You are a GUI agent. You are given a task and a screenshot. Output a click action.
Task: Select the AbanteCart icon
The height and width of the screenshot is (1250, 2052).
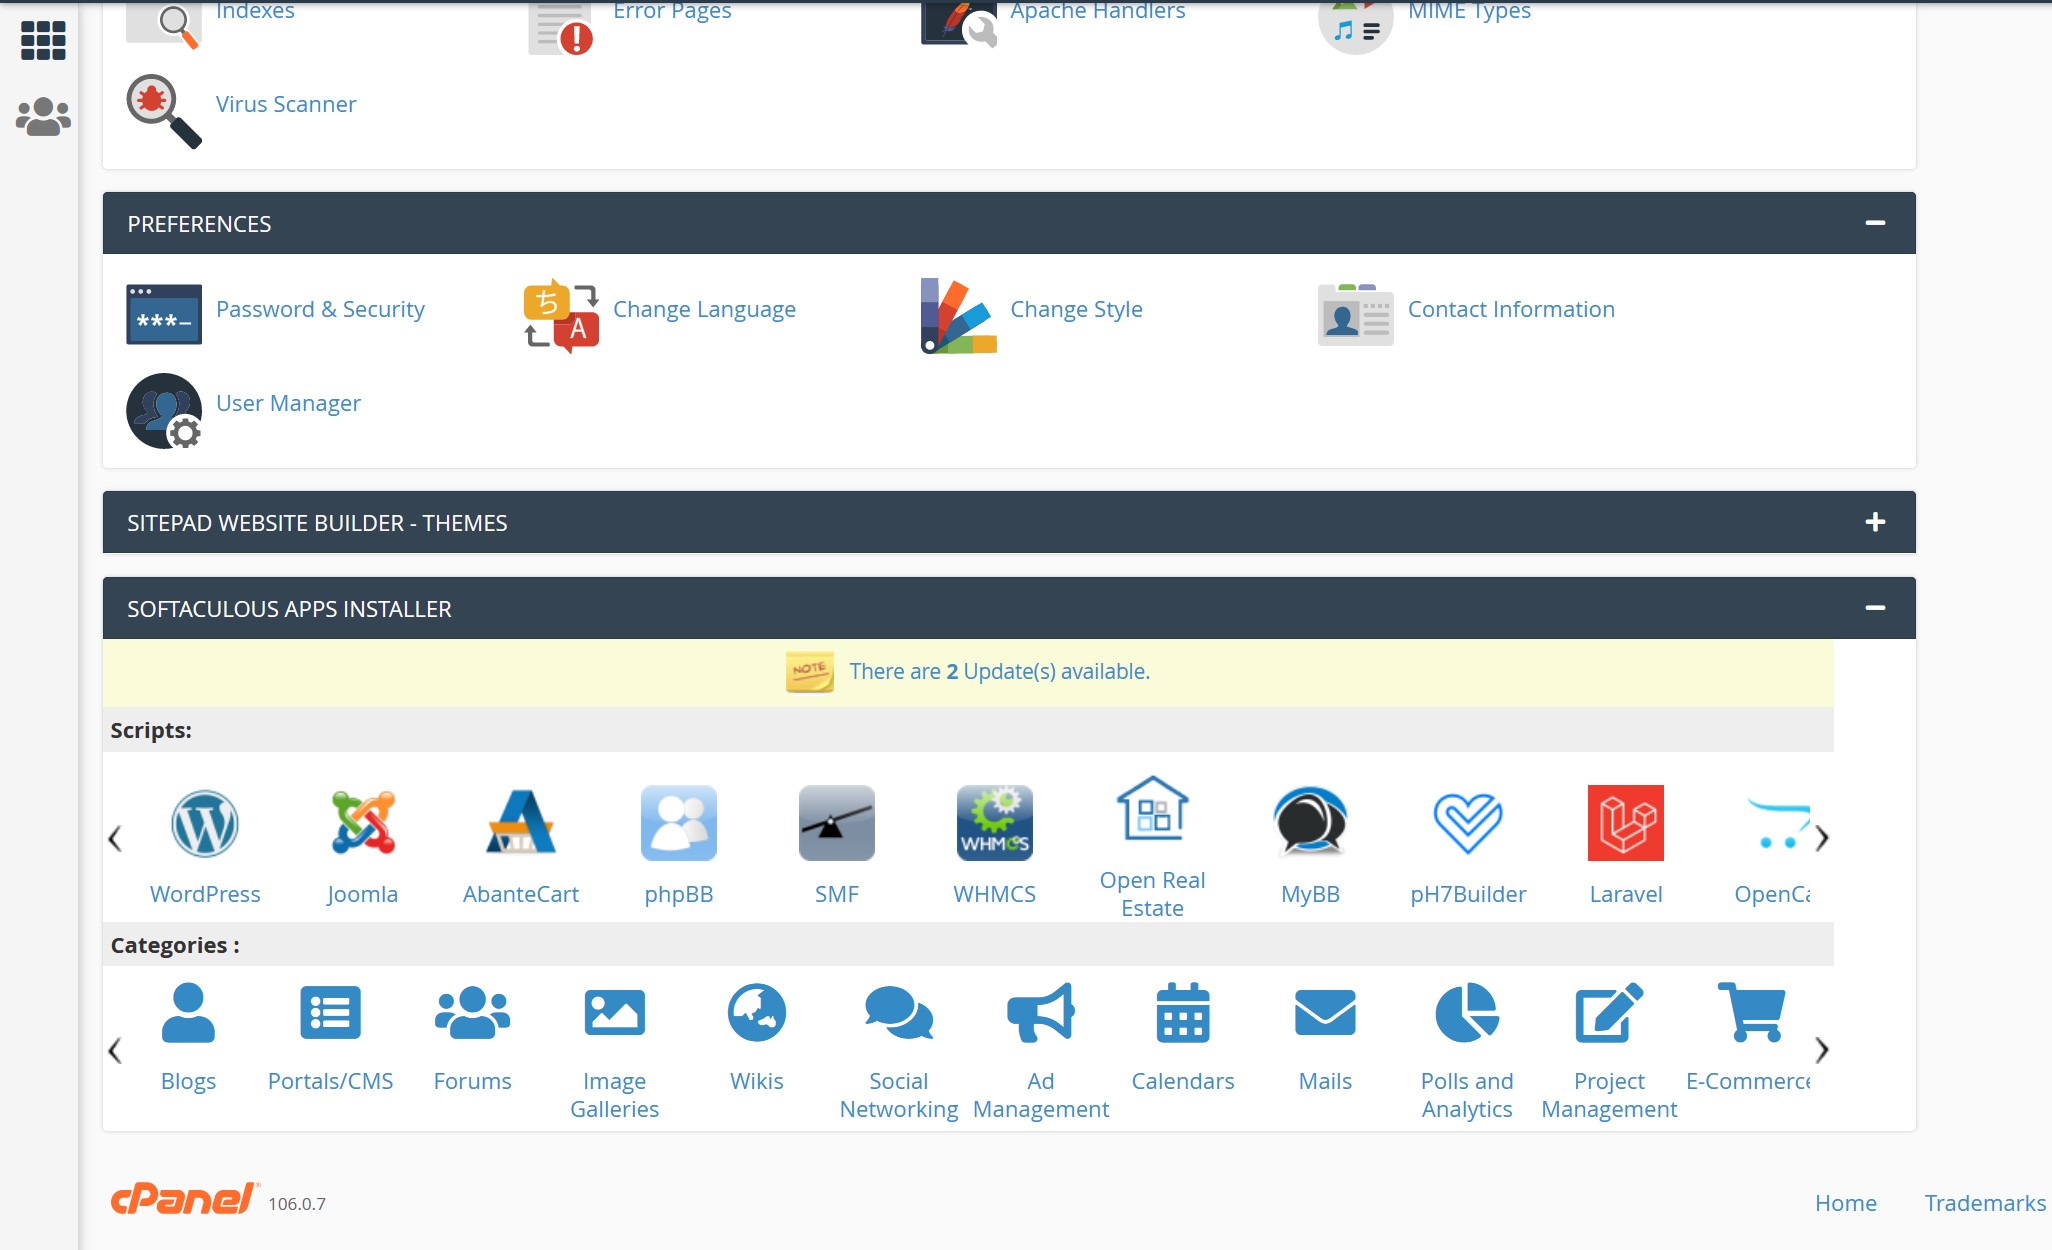521,823
